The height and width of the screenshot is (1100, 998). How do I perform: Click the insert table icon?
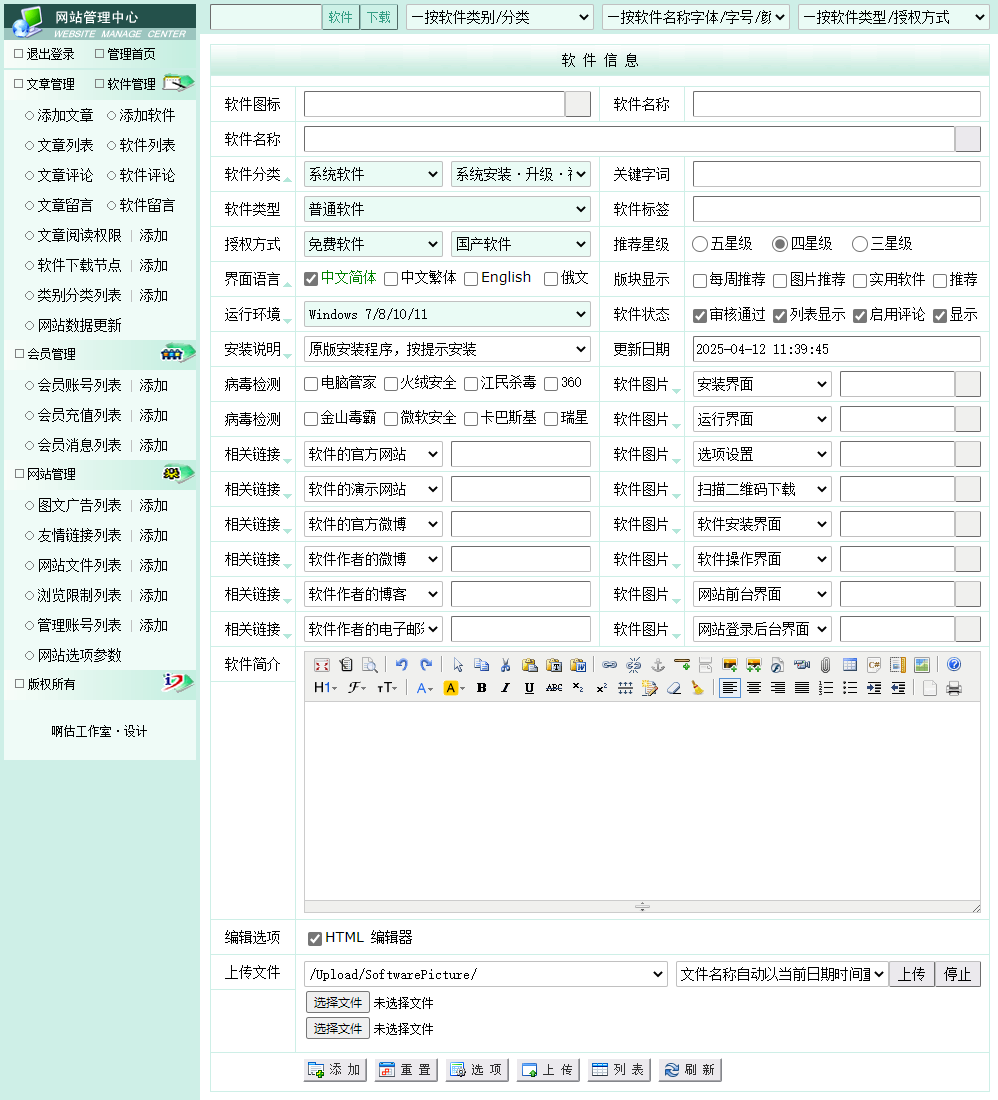[850, 665]
